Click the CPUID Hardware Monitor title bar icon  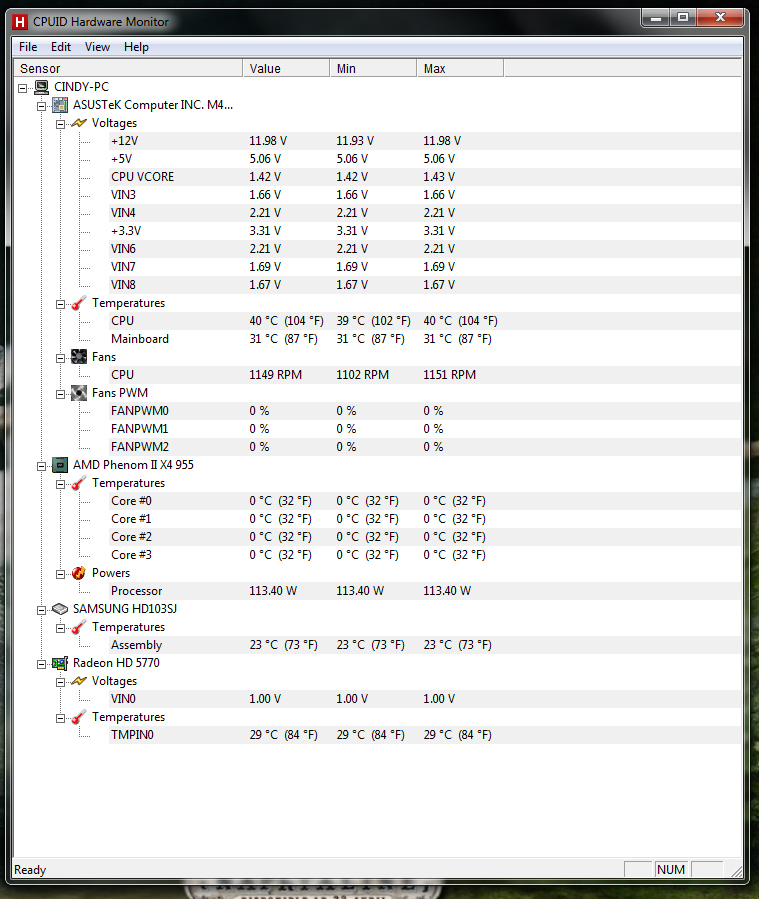tap(19, 21)
